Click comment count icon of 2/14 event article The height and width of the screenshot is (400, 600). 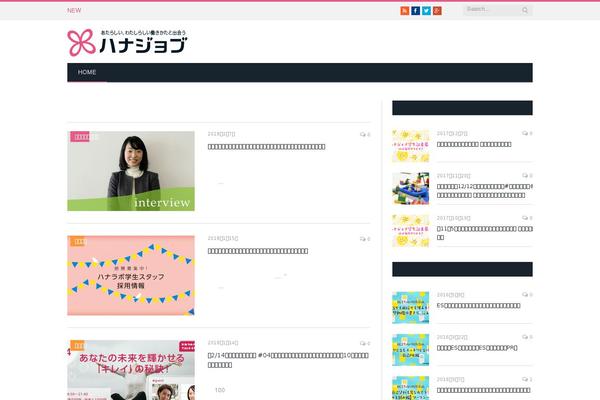coord(365,343)
